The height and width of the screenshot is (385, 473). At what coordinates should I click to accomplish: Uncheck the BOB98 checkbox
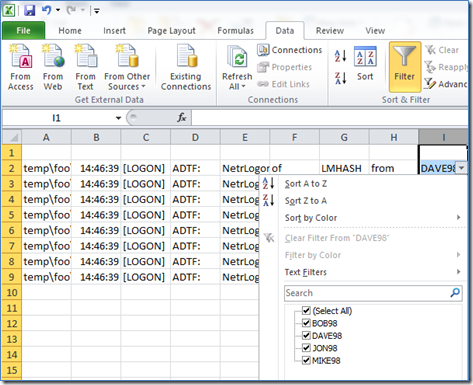click(x=306, y=323)
